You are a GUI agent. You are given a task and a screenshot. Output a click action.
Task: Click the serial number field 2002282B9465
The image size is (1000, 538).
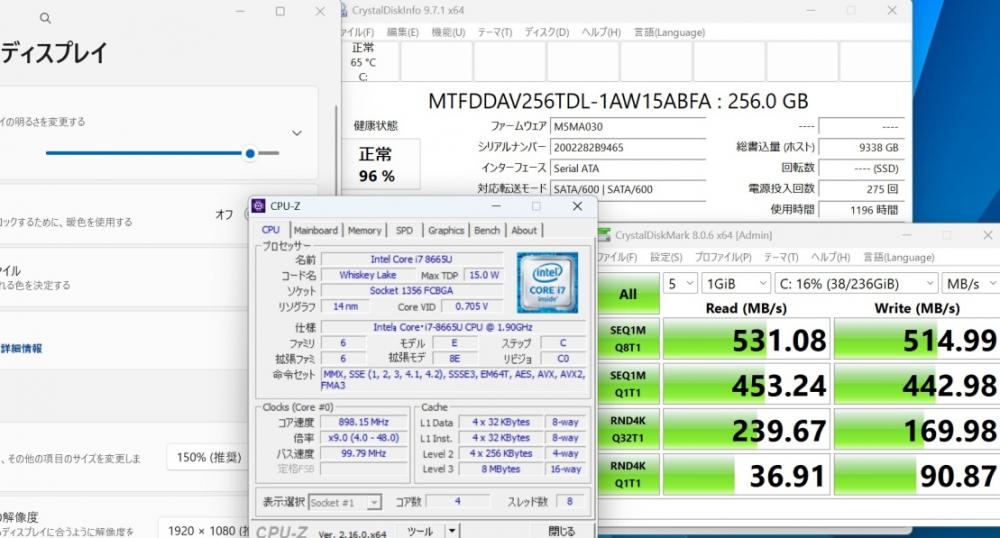[x=628, y=147]
